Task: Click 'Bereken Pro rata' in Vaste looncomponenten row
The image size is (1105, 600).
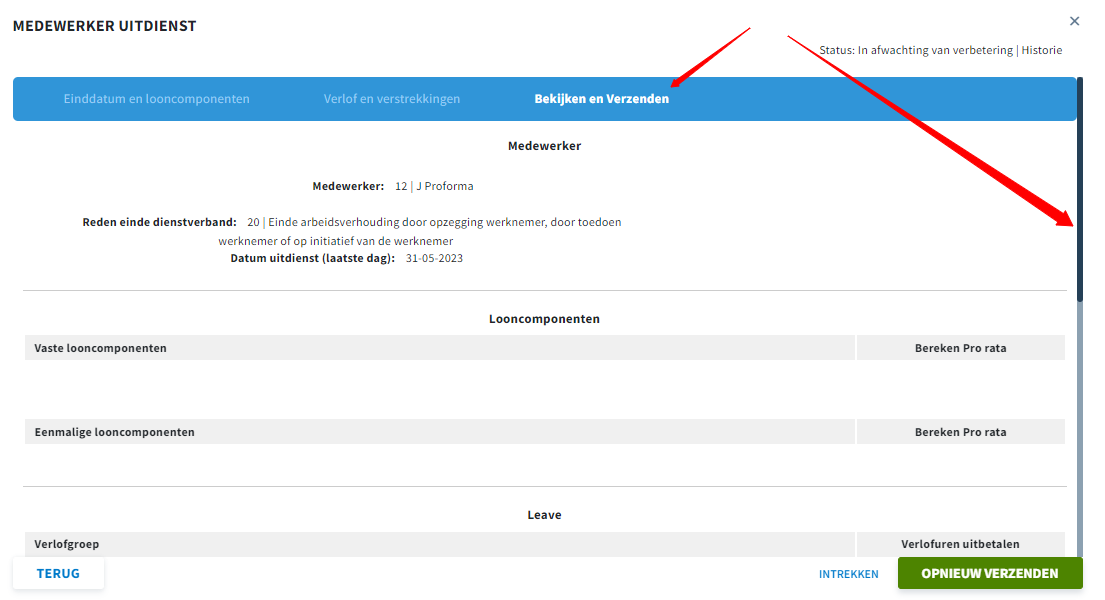Action: pyautogui.click(x=961, y=348)
